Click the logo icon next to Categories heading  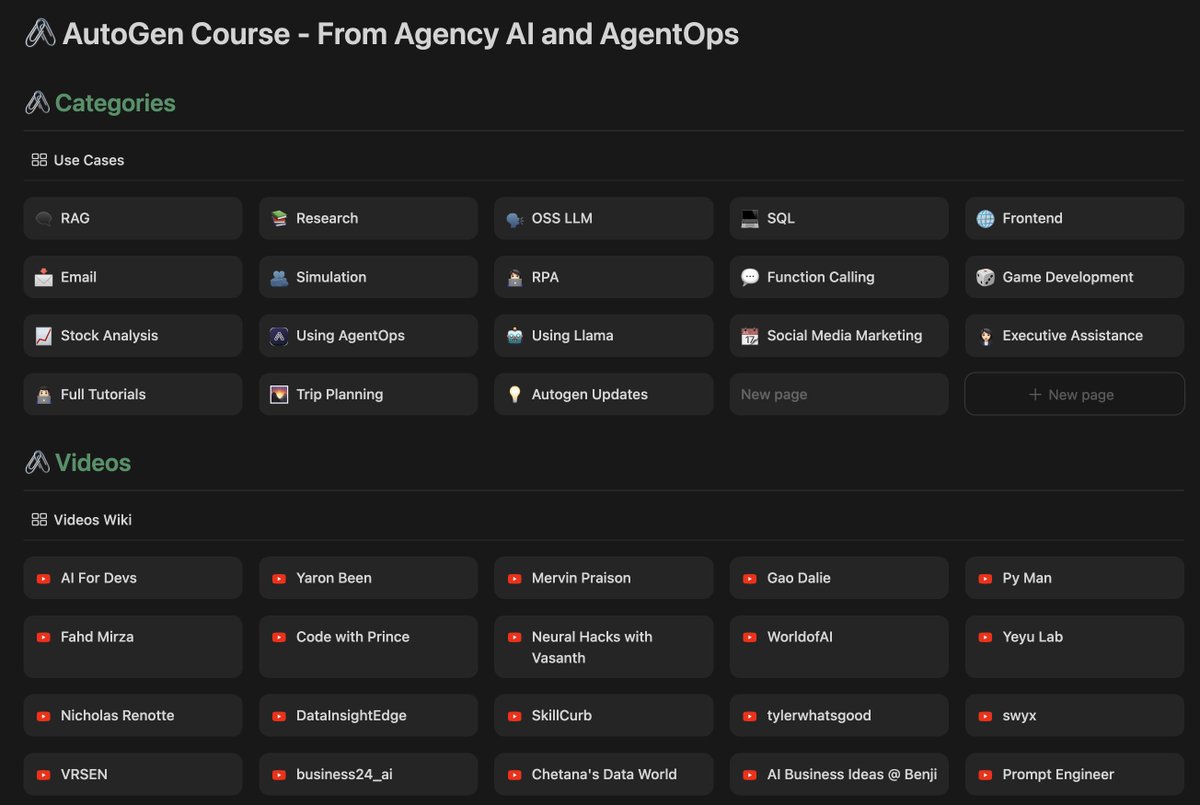coord(37,103)
